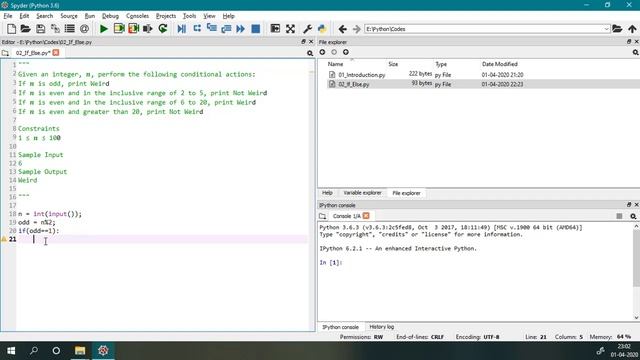Undock the Editor pane
Image resolution: width=640 pixels, height=360 pixels.
[x=303, y=42]
